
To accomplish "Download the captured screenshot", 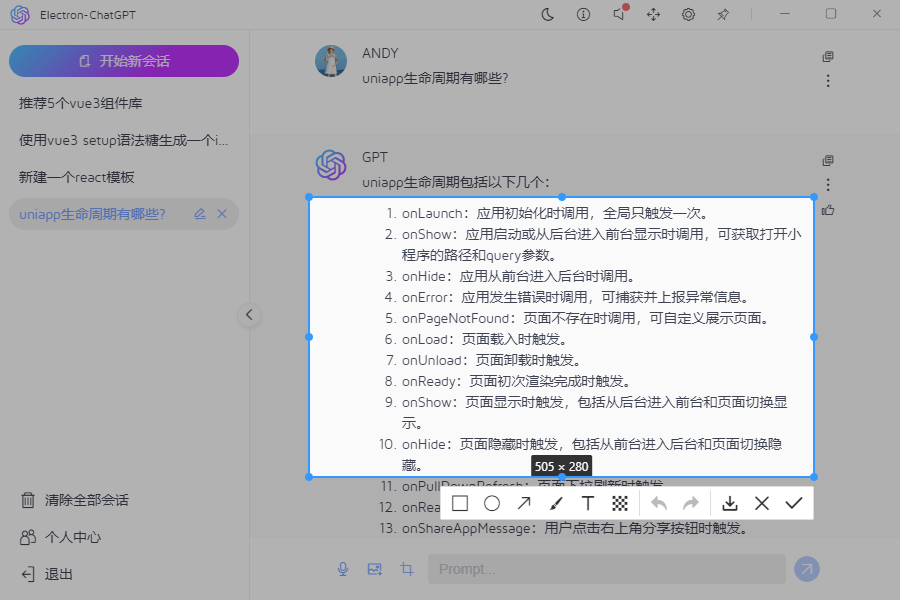I will [730, 503].
